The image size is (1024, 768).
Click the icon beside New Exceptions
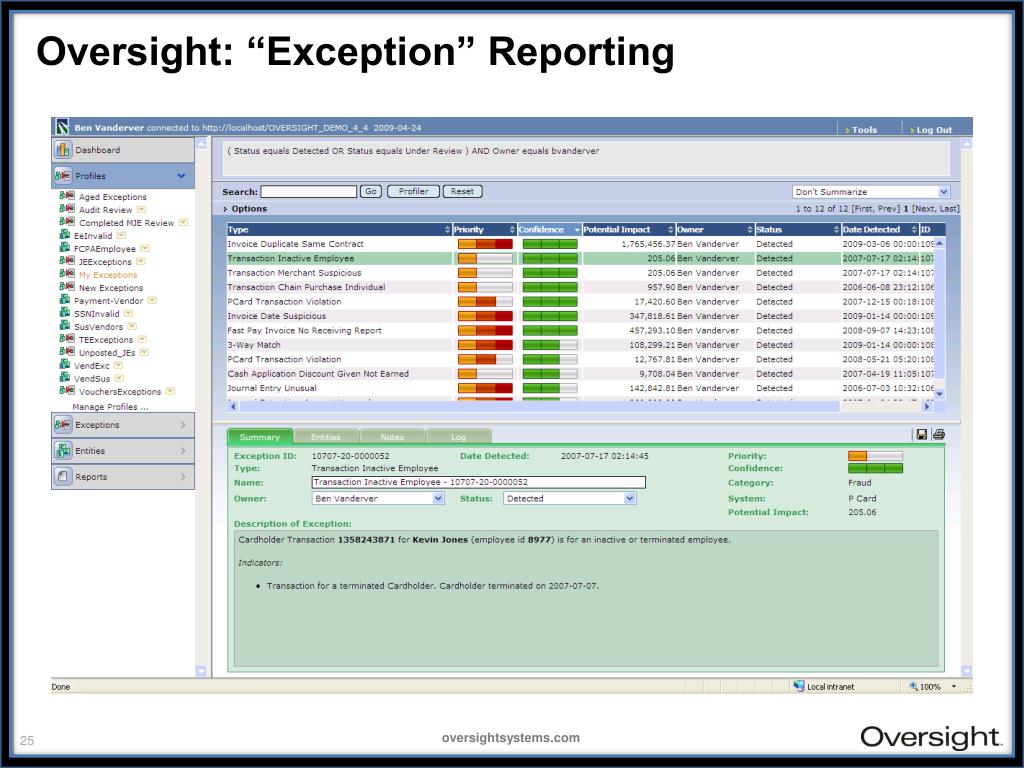click(67, 287)
